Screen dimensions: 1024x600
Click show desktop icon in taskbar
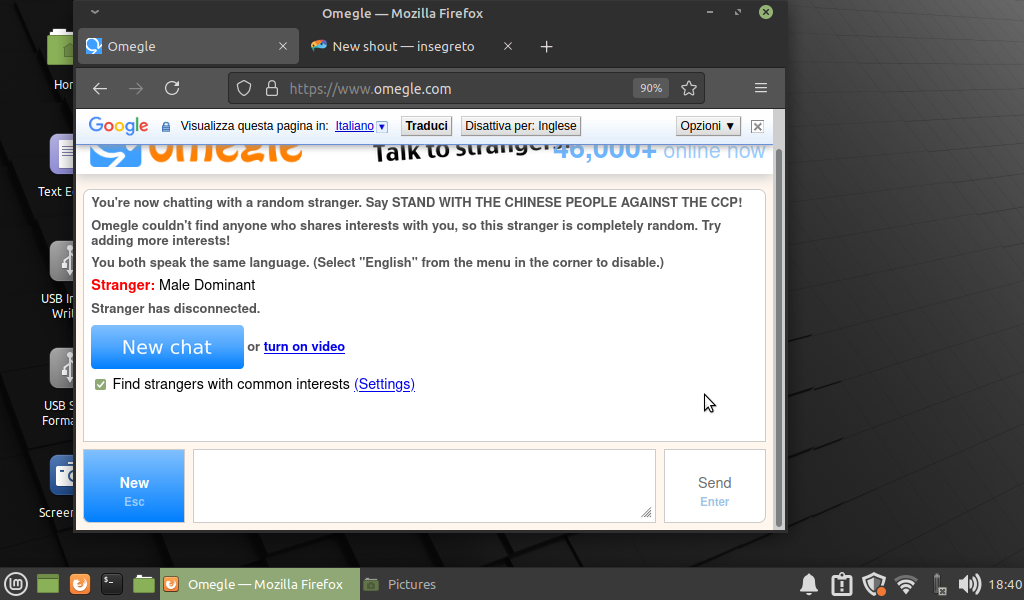[48, 584]
